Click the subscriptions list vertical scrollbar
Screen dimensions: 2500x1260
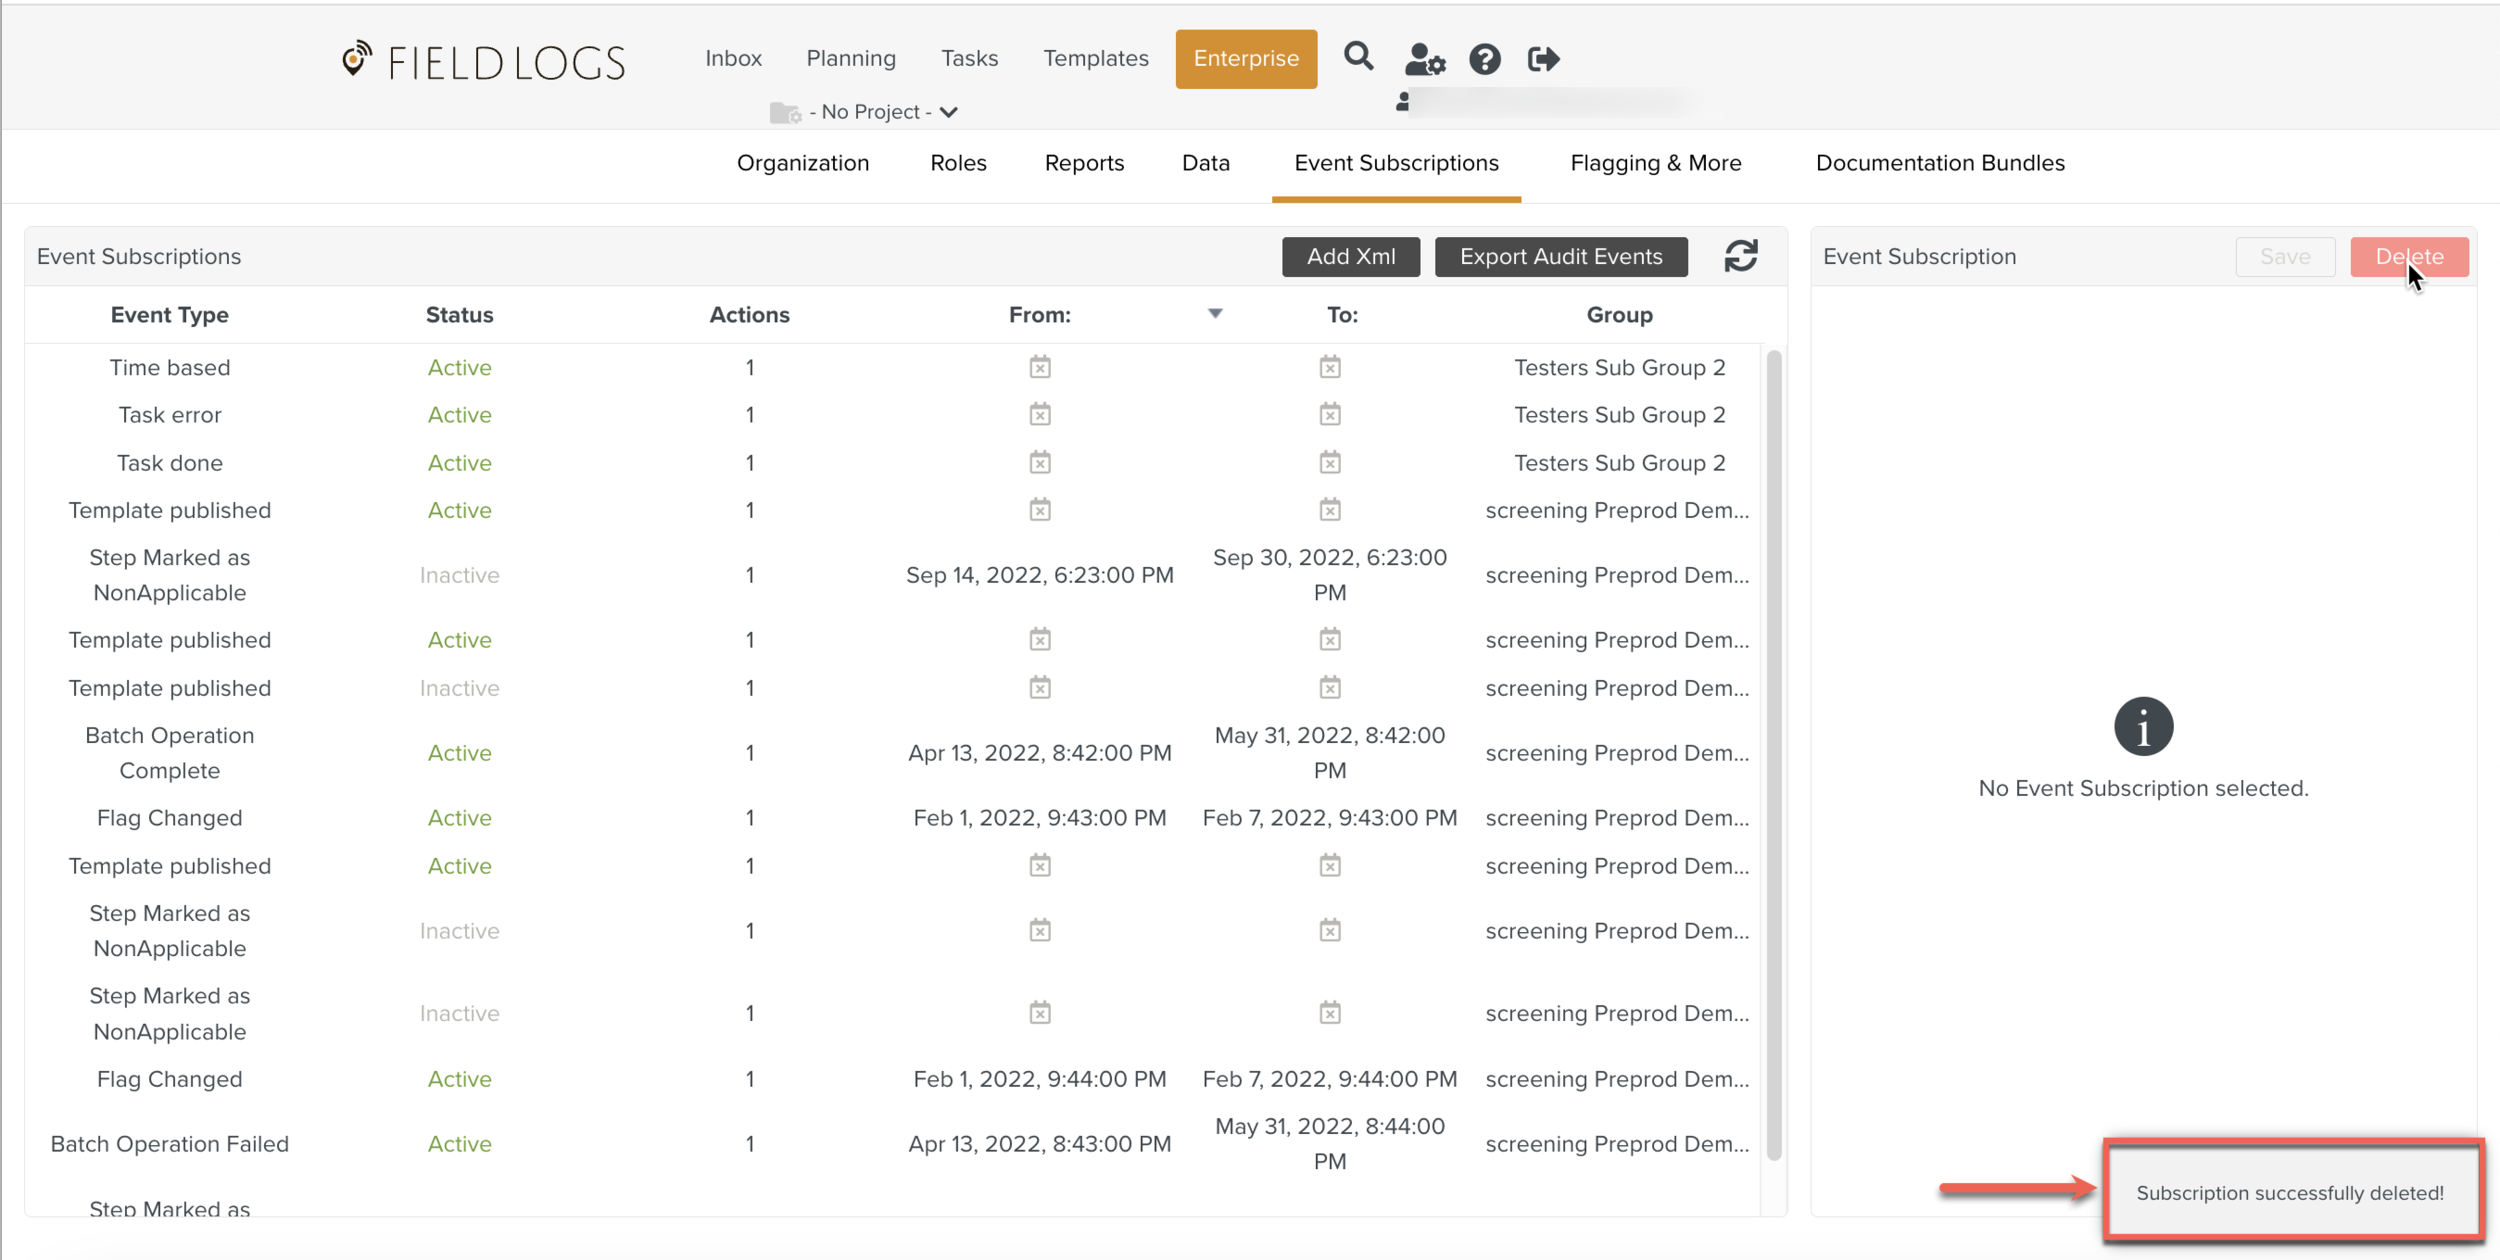tap(1774, 754)
